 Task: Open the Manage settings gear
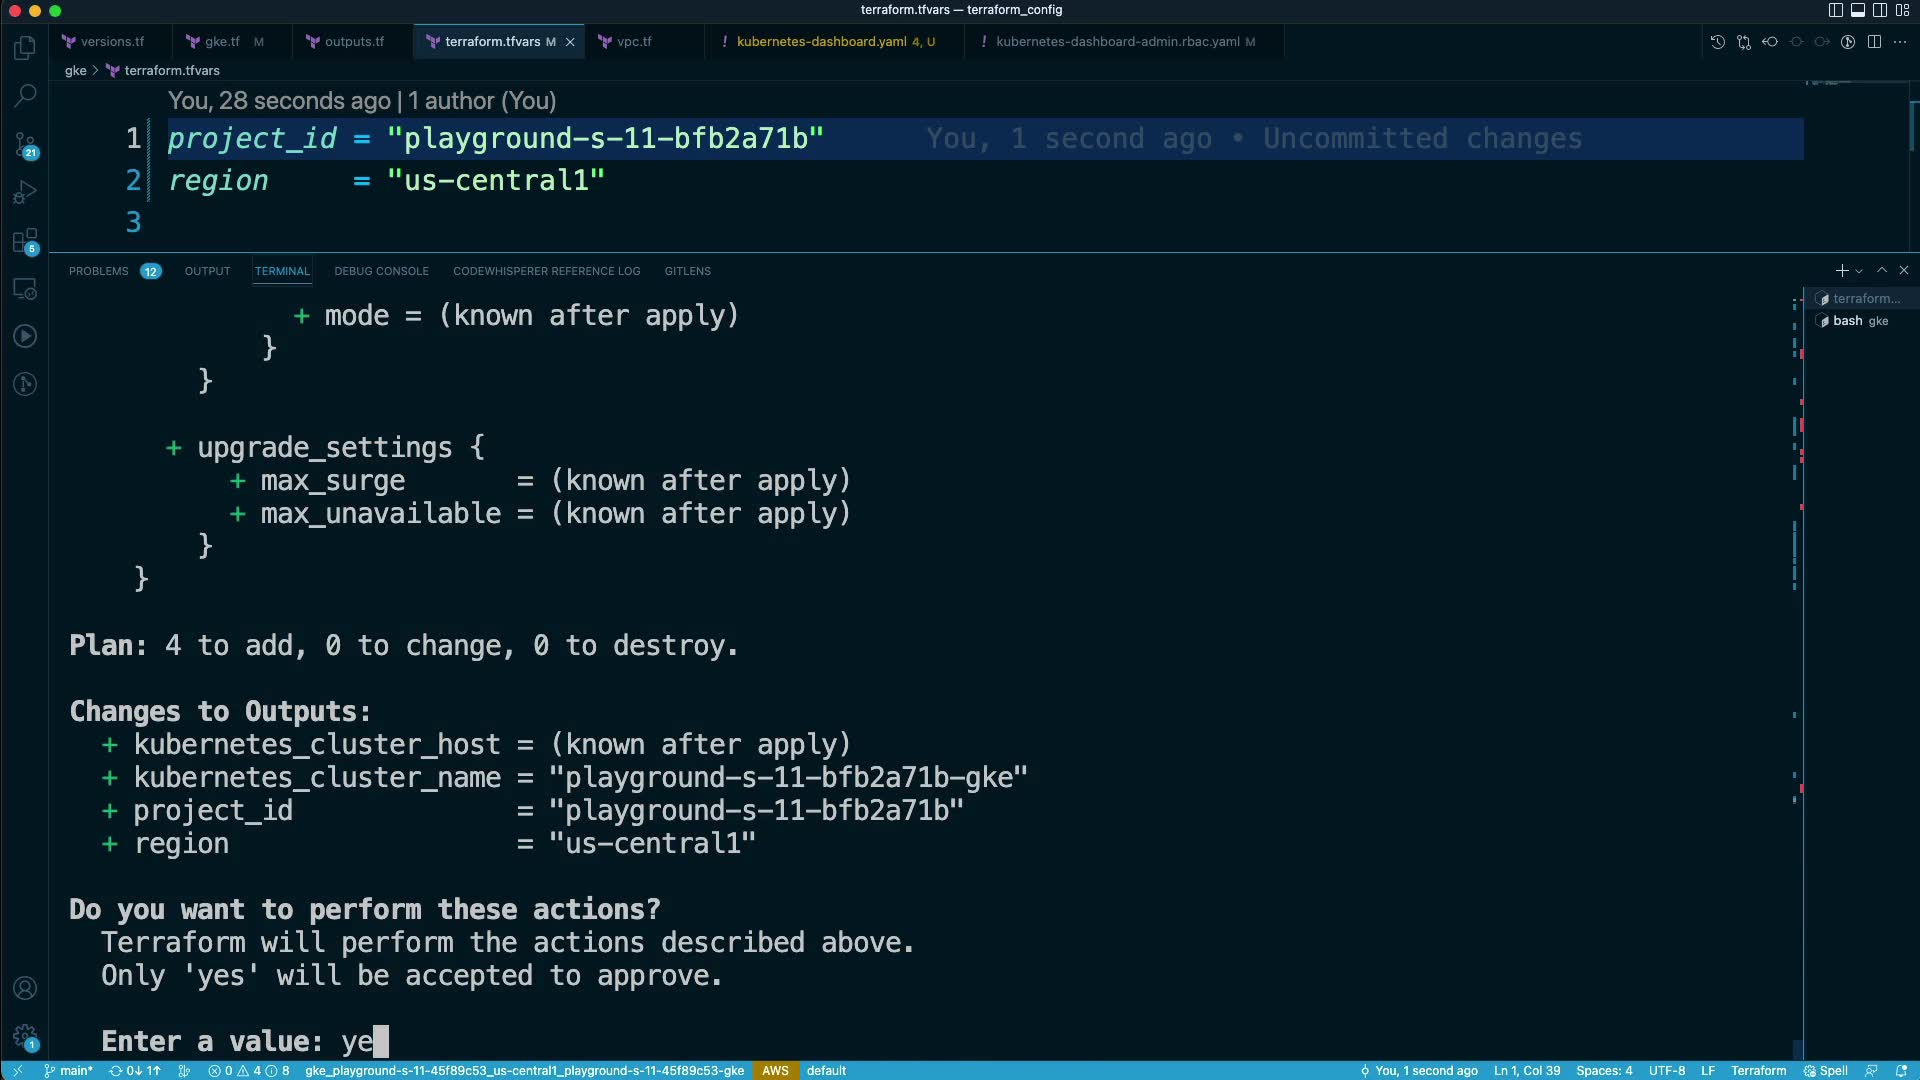tap(25, 1036)
